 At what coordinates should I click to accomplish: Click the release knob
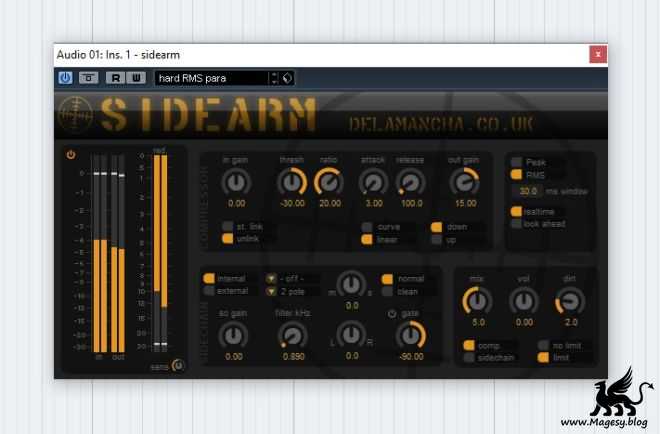pyautogui.click(x=410, y=182)
